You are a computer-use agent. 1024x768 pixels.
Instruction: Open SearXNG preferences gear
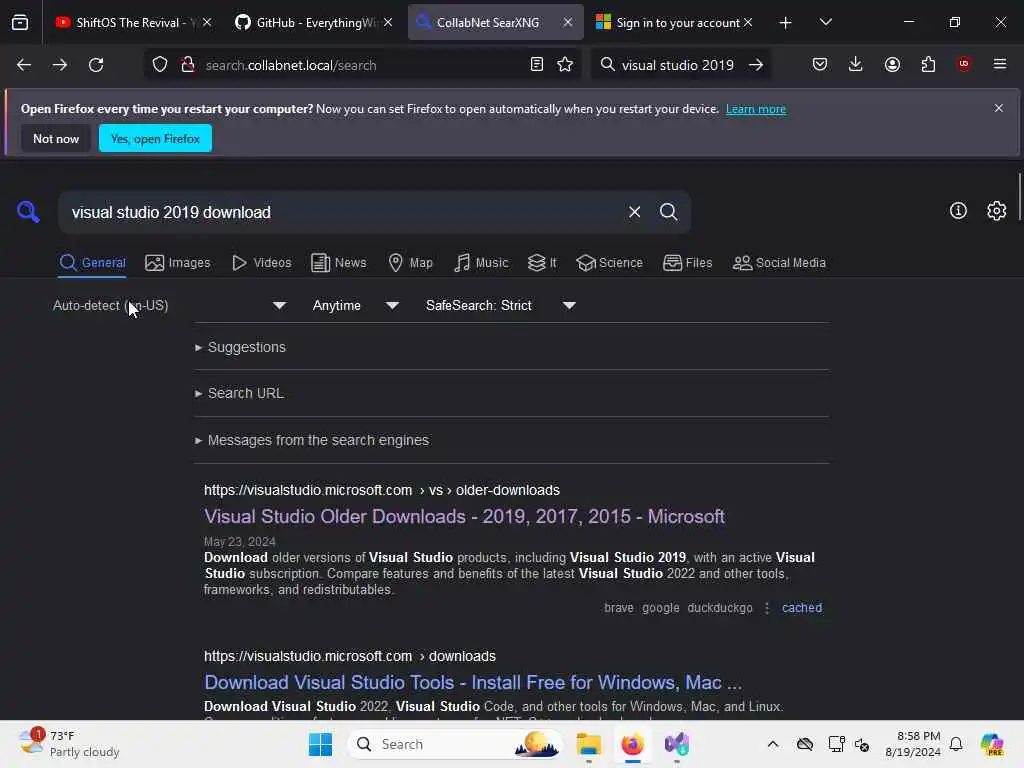[997, 210]
